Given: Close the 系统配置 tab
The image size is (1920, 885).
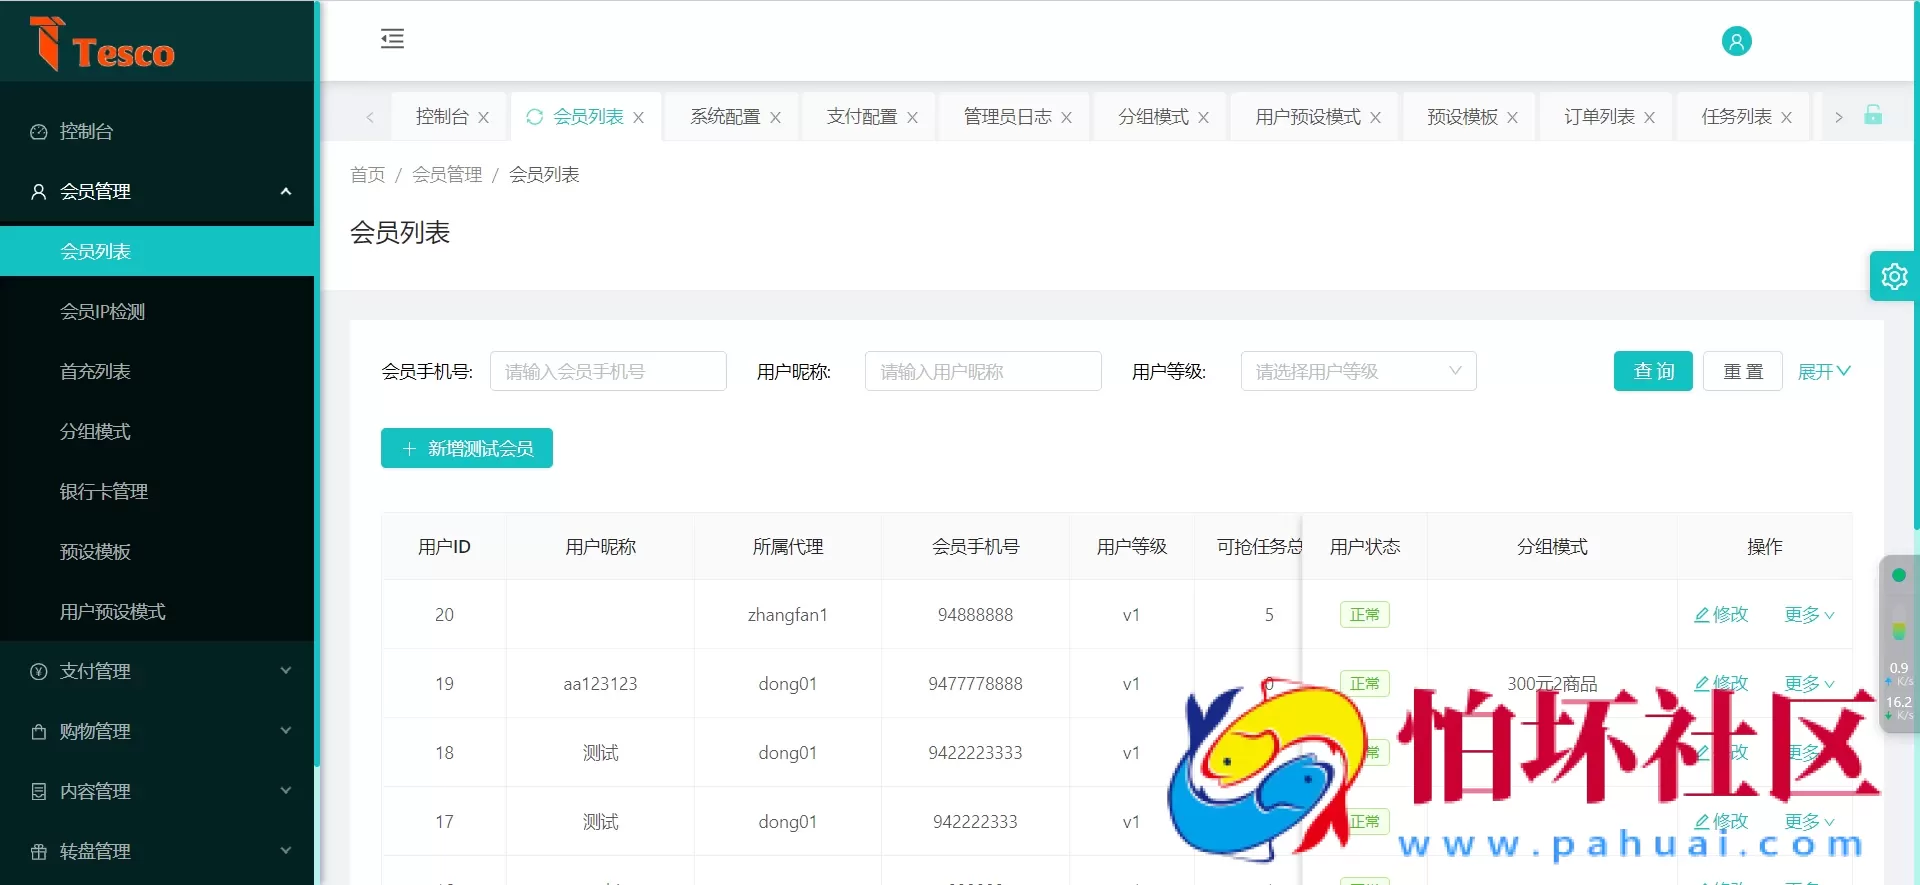Looking at the screenshot, I should click(775, 117).
